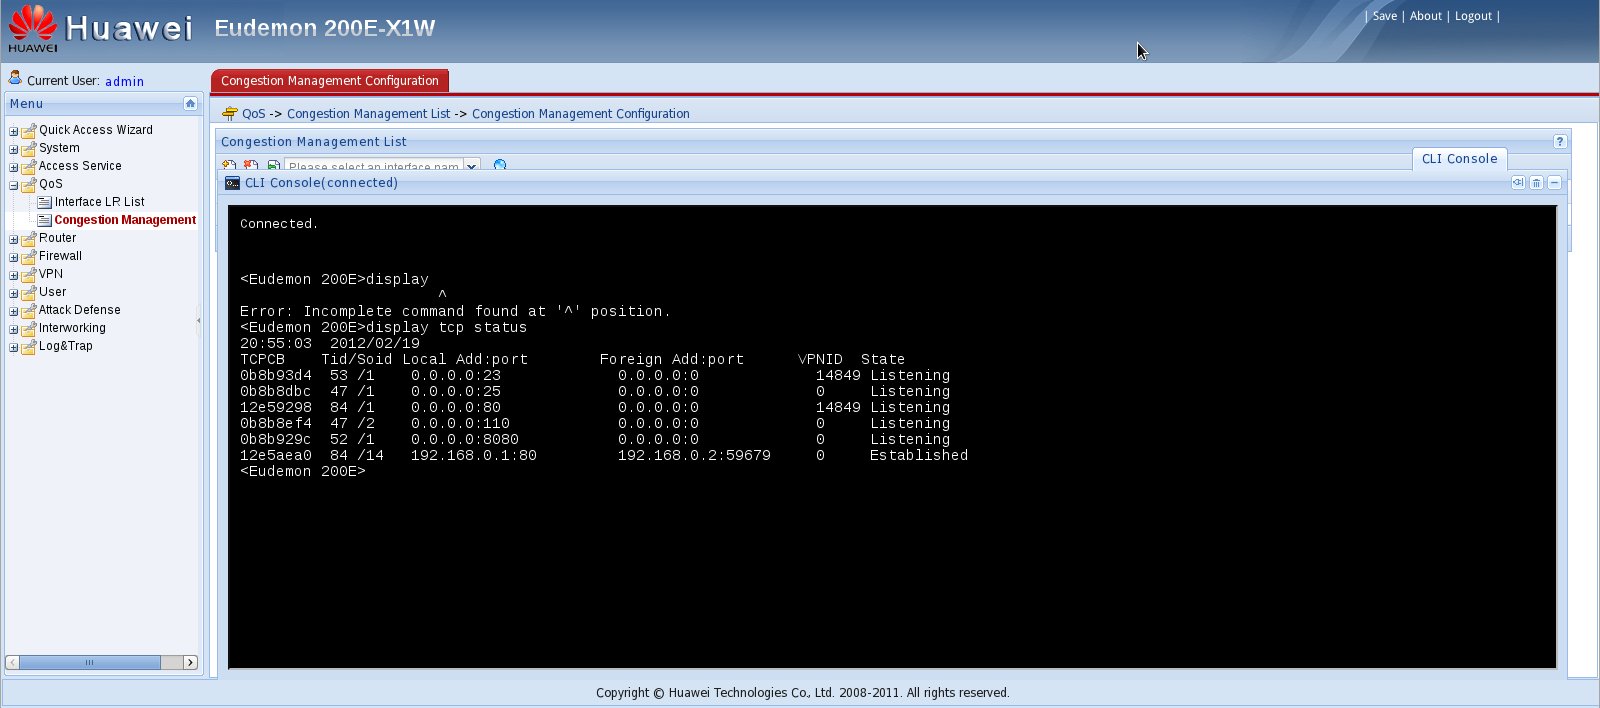Expand the User tree node
1600x708 pixels.
(14, 293)
